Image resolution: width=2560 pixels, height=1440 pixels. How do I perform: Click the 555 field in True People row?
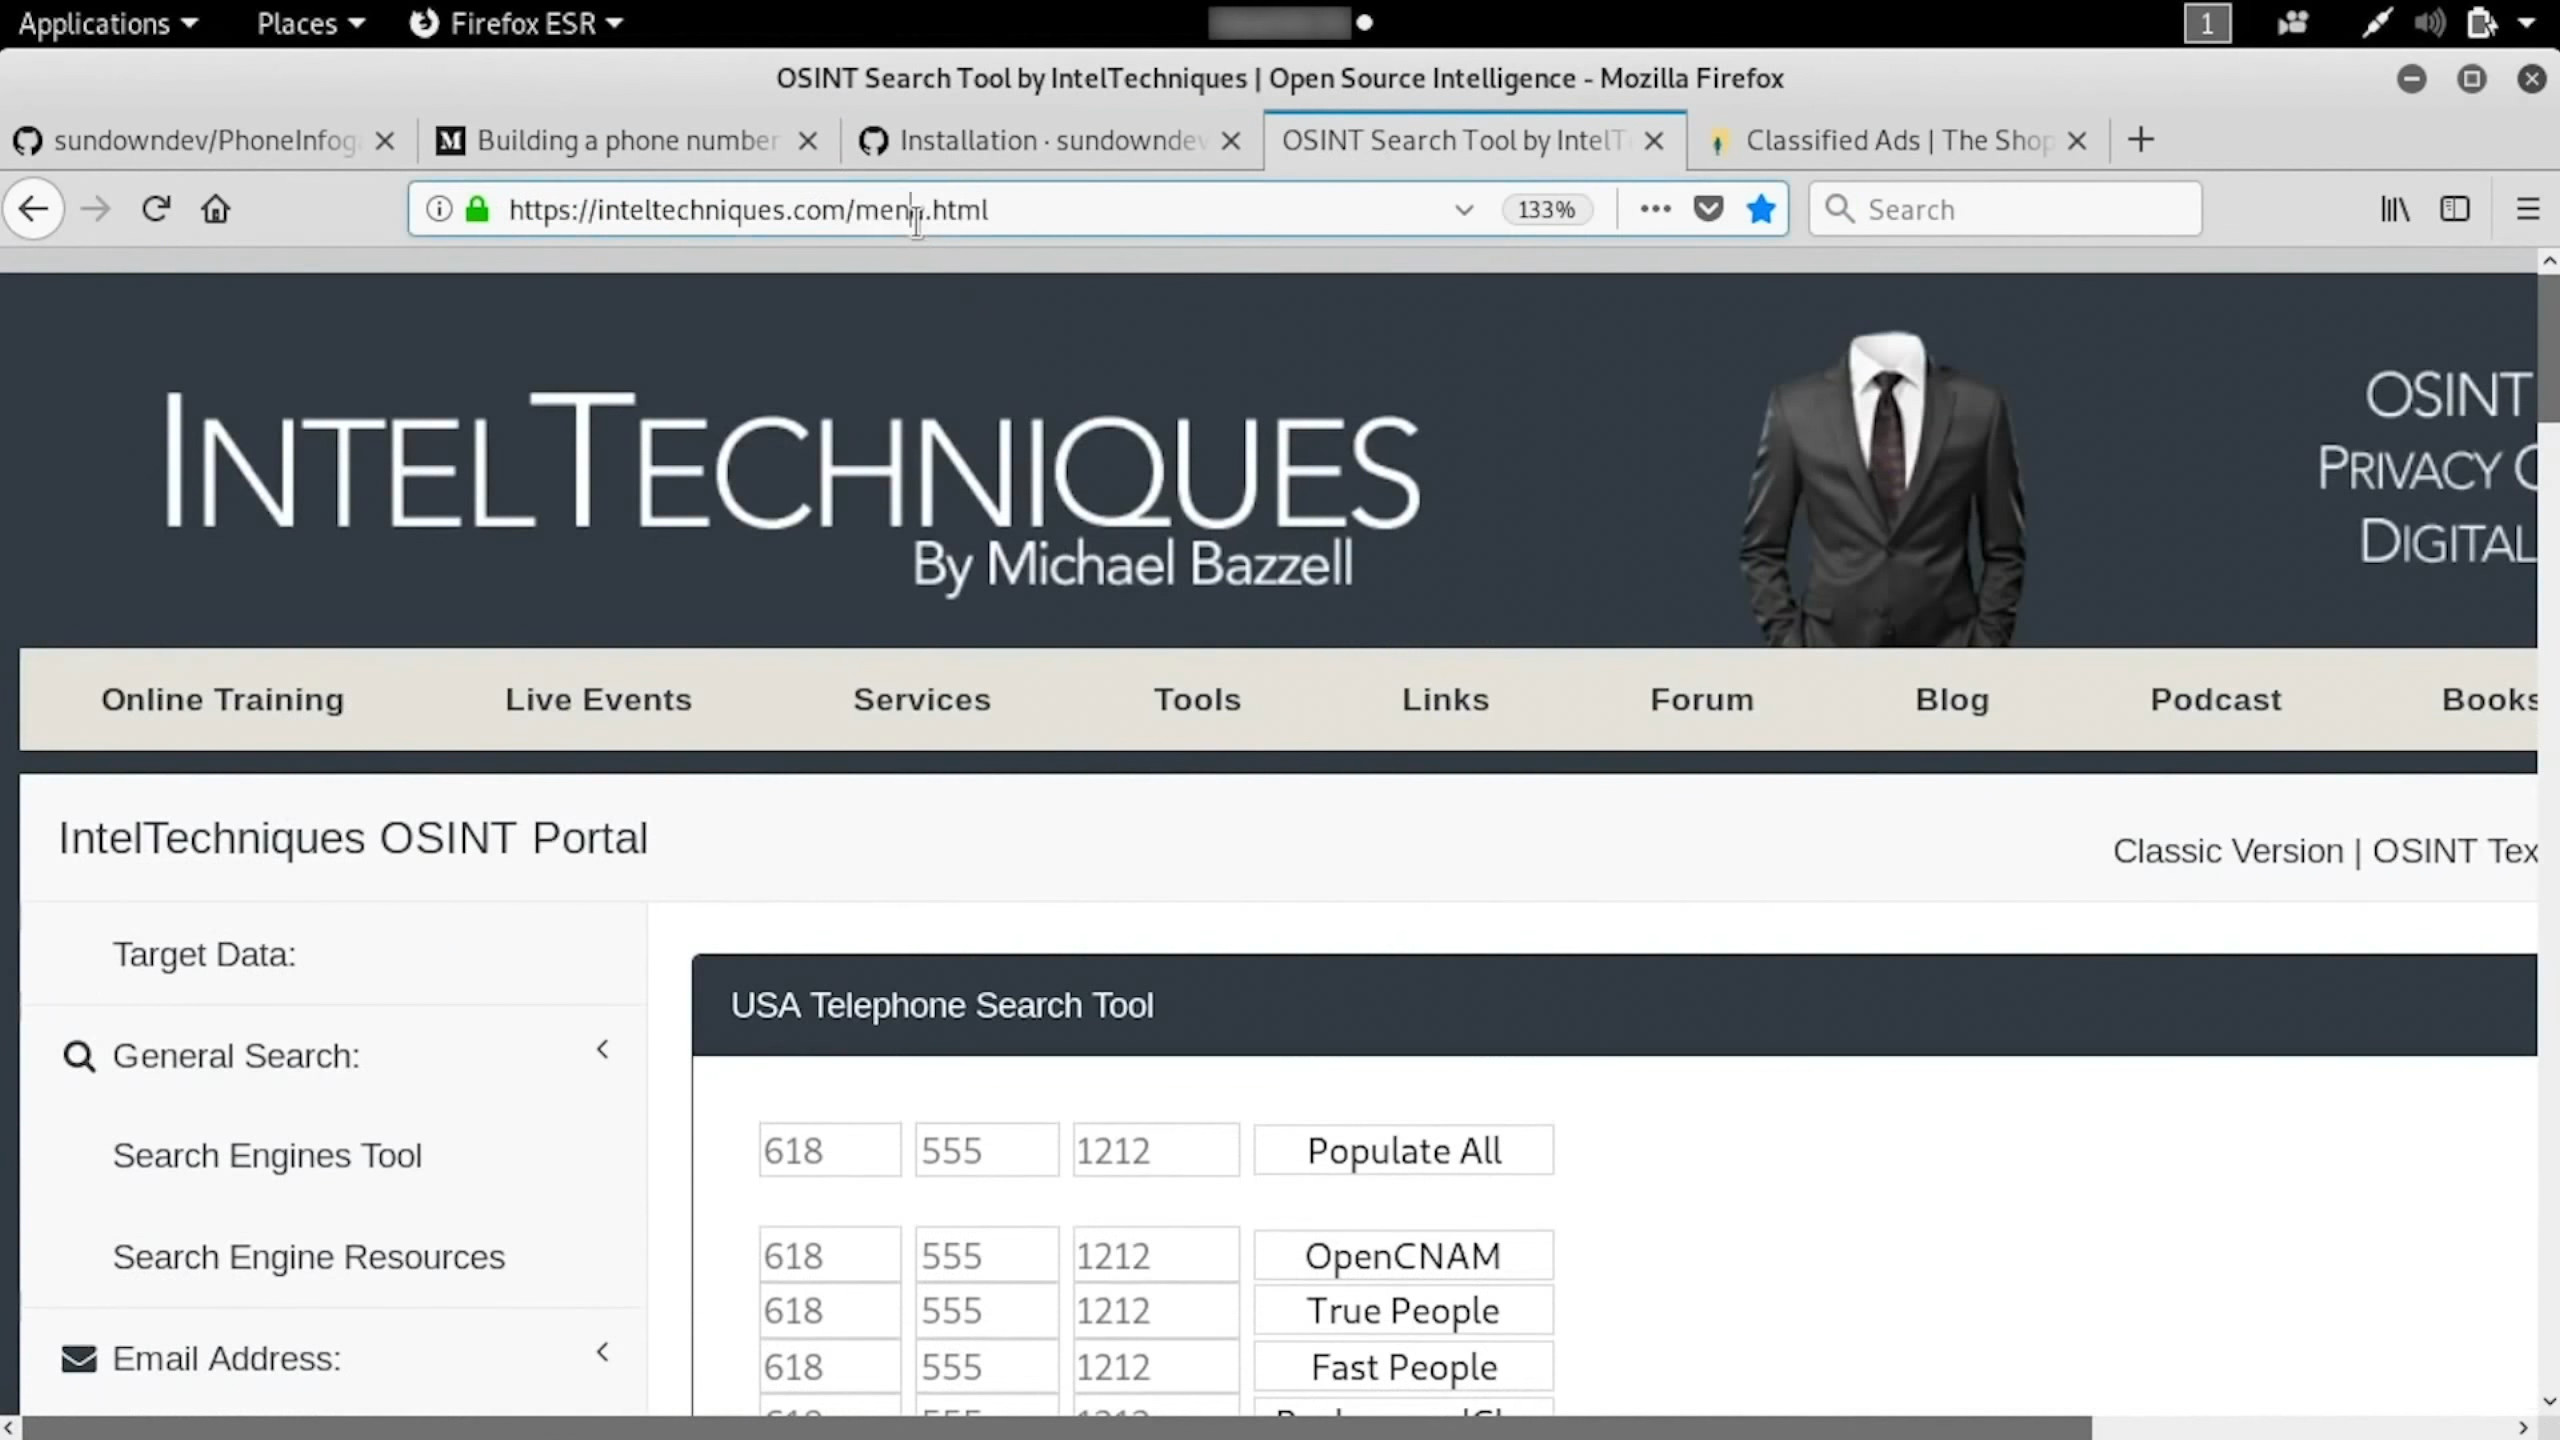[986, 1310]
